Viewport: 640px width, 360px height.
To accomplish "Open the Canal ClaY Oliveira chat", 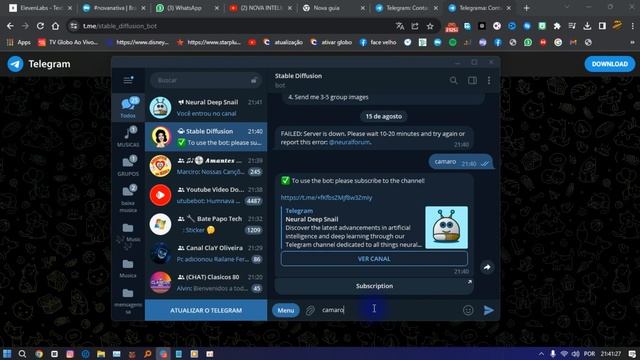I will (x=206, y=253).
